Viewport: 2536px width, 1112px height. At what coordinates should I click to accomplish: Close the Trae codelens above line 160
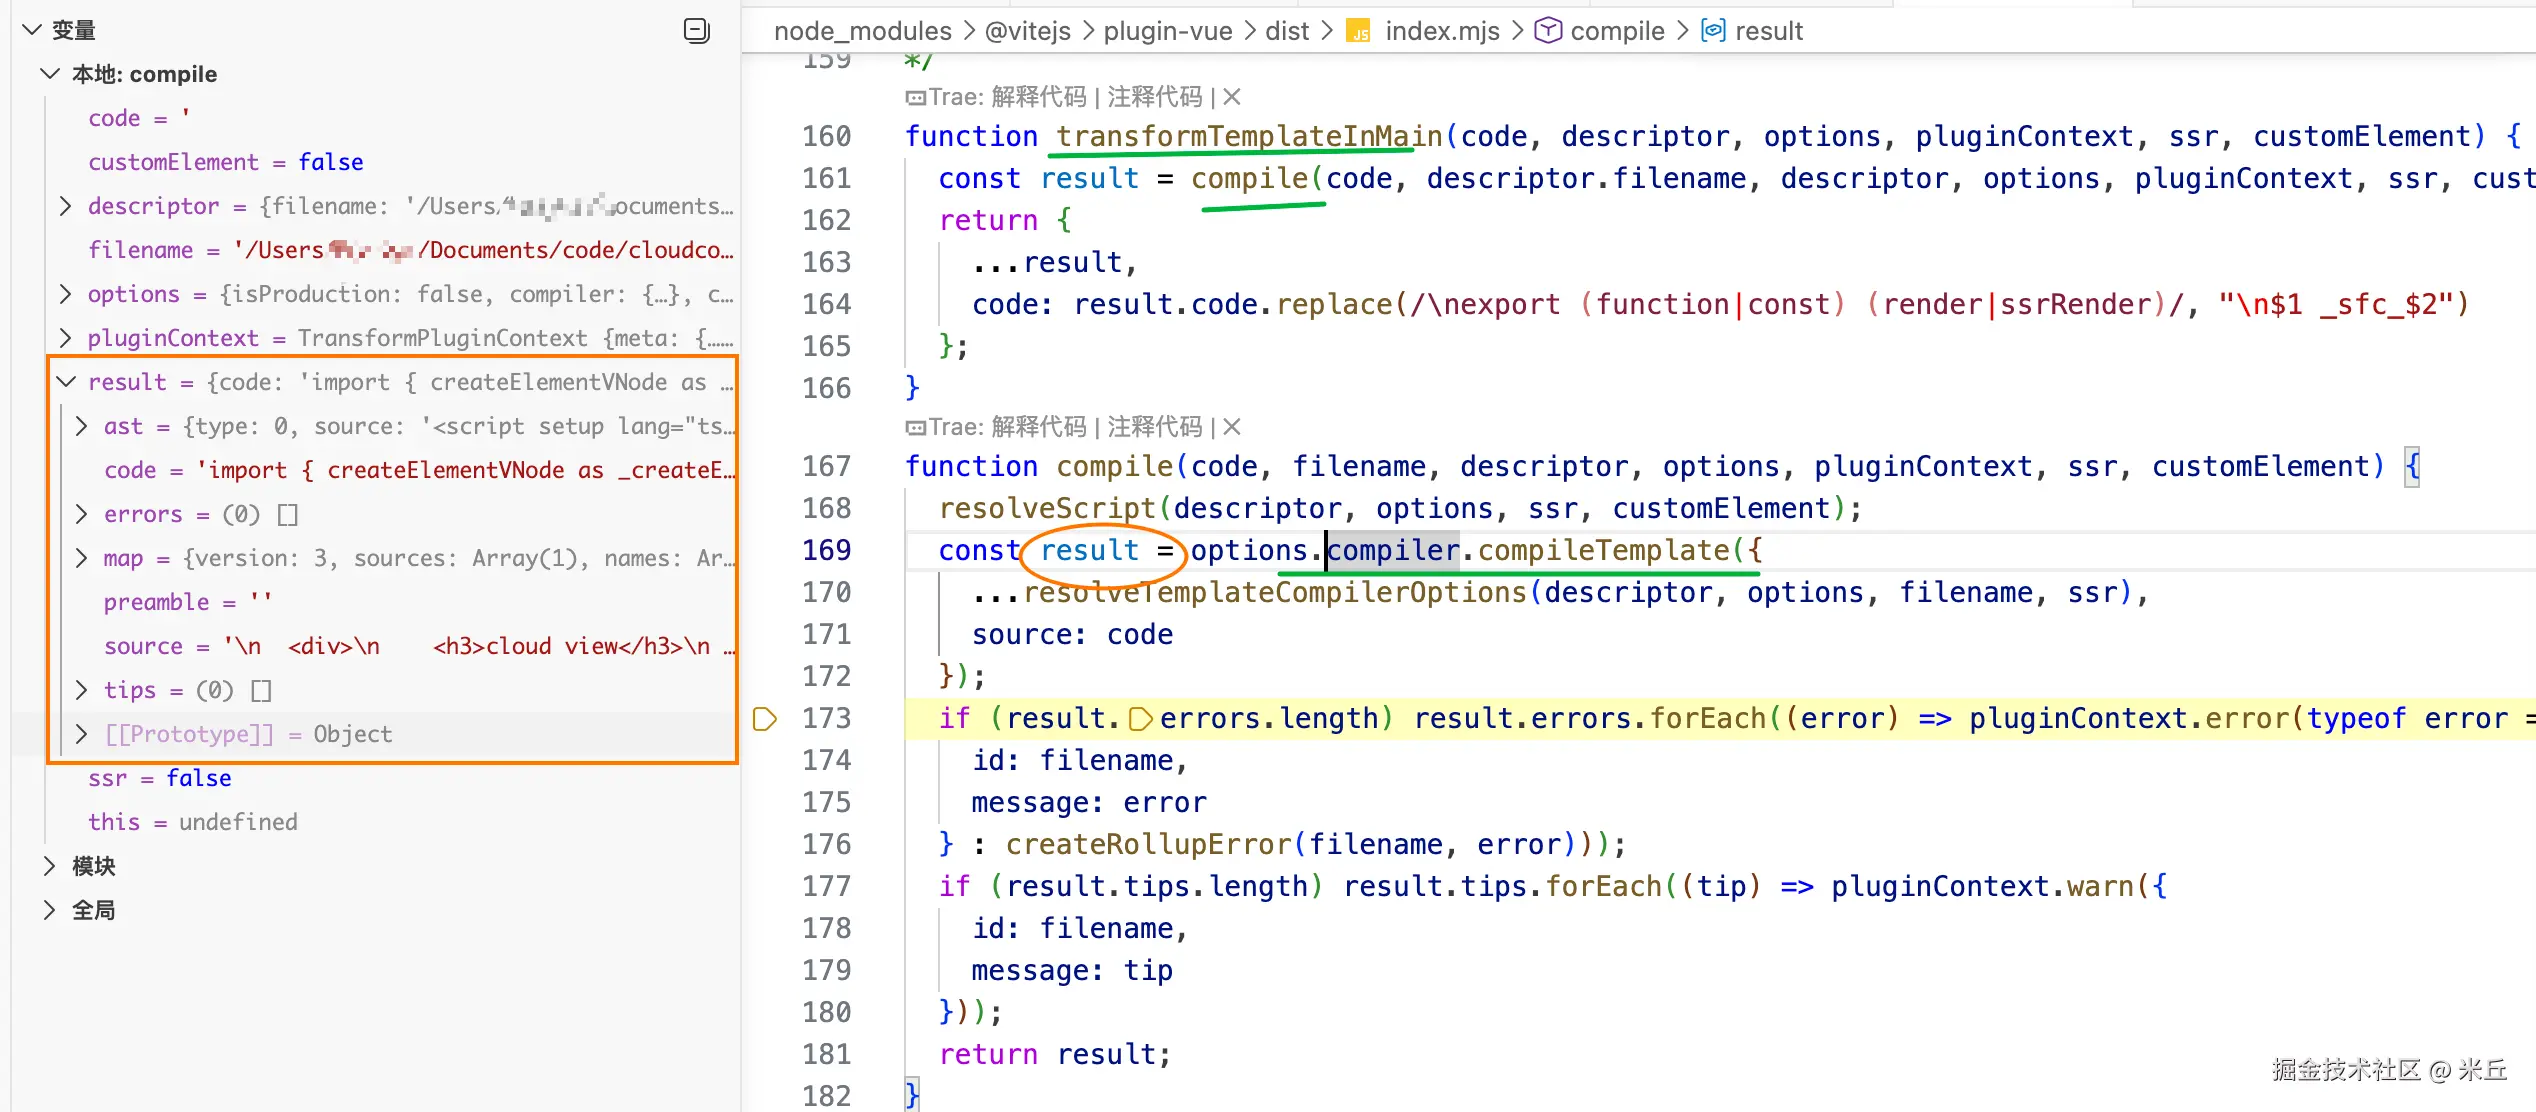(x=1232, y=97)
